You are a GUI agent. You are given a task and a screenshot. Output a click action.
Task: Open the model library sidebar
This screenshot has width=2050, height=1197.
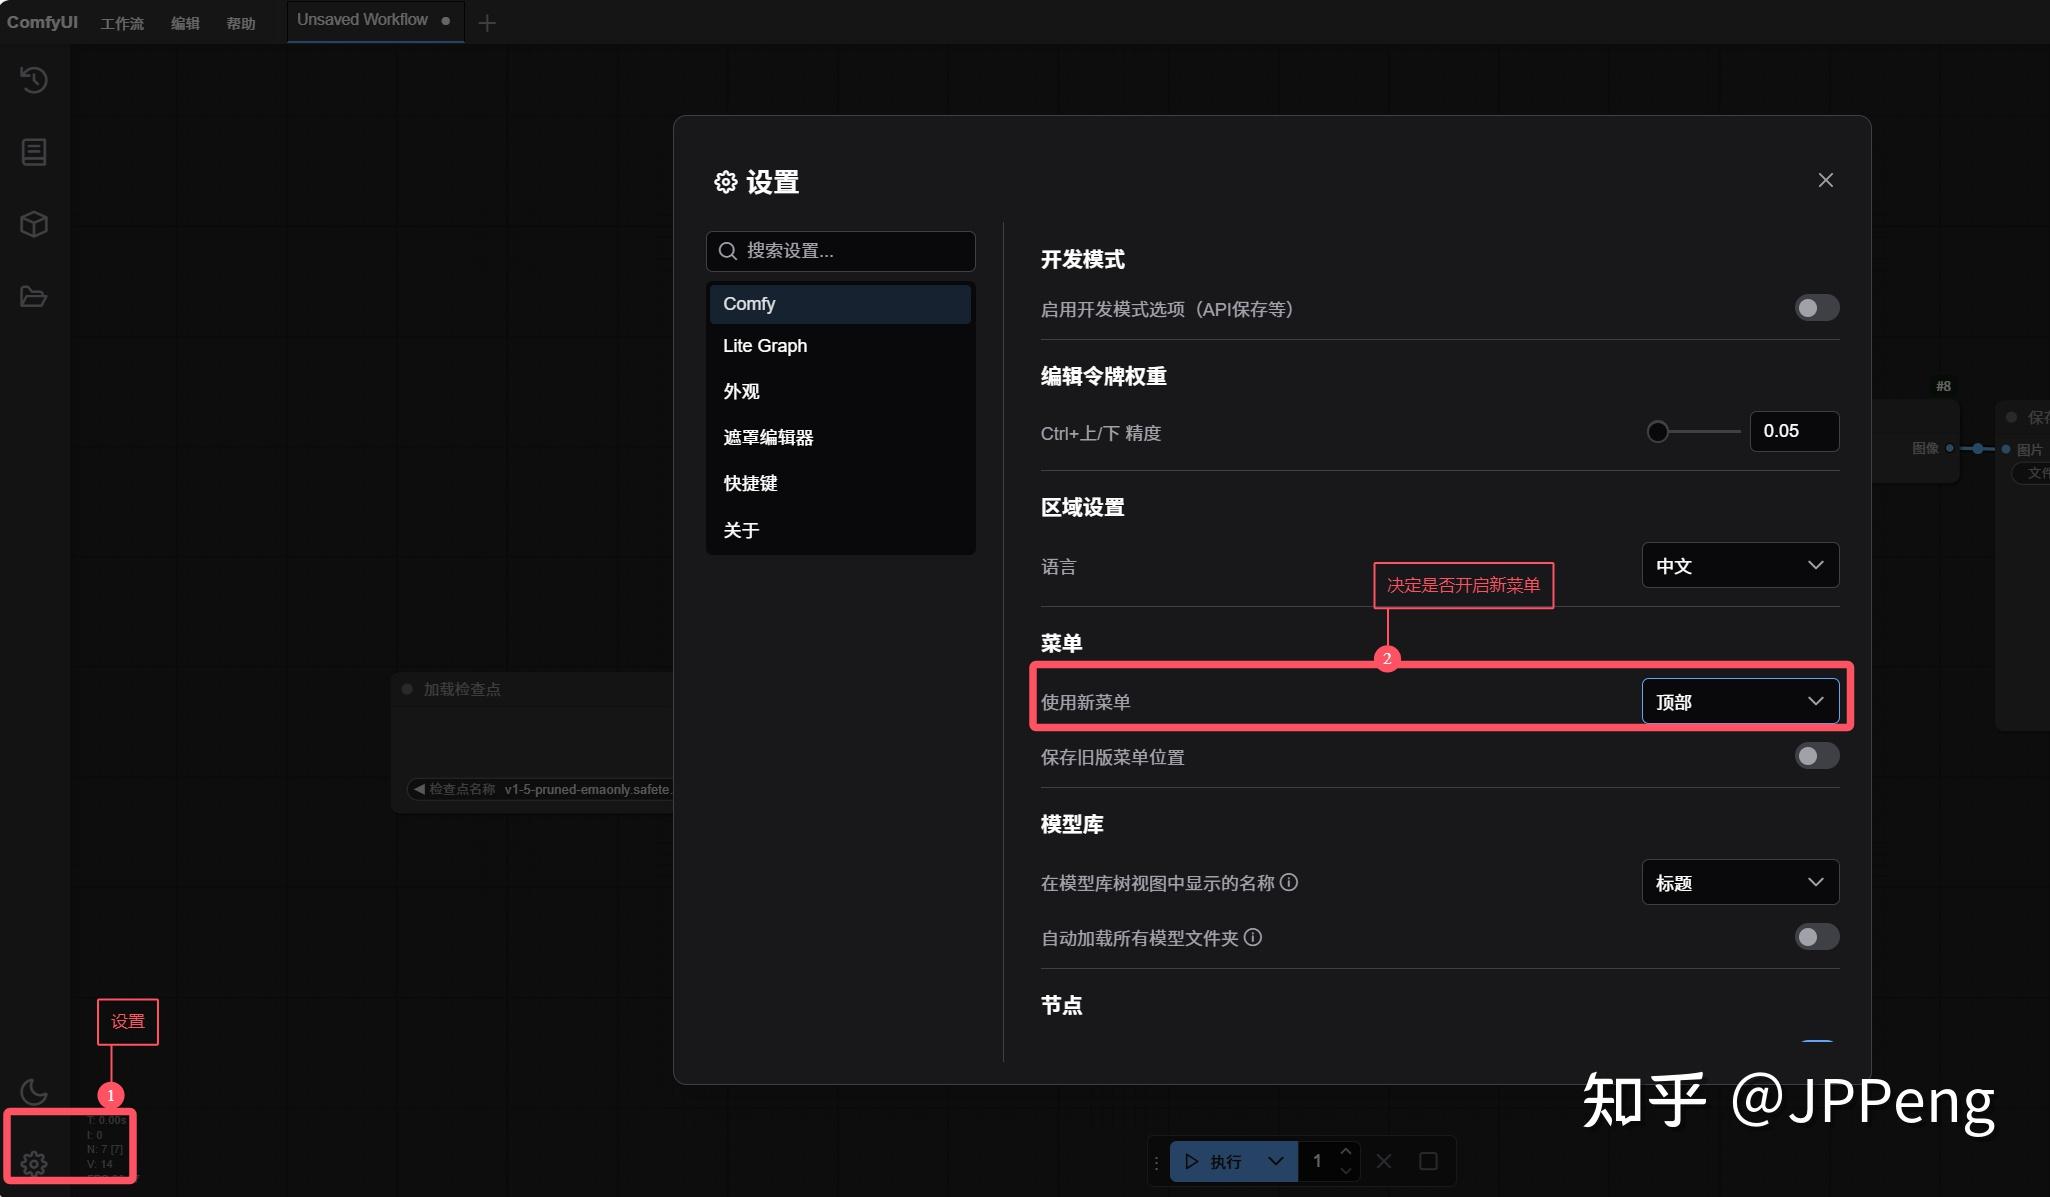(34, 224)
